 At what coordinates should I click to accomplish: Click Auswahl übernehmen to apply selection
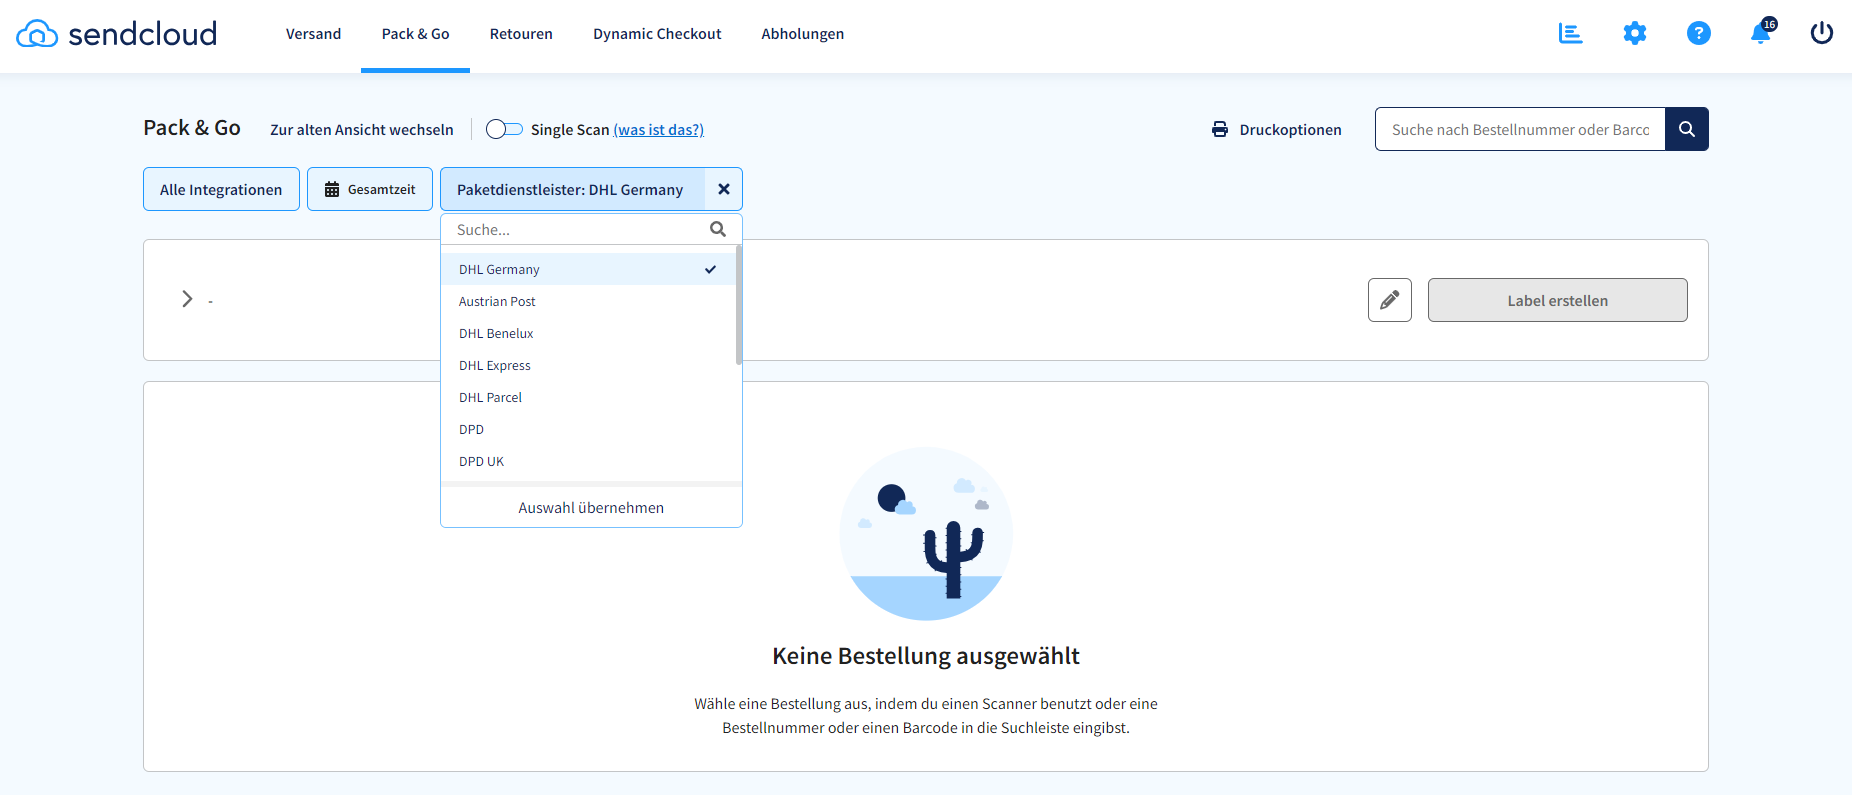[x=591, y=507]
